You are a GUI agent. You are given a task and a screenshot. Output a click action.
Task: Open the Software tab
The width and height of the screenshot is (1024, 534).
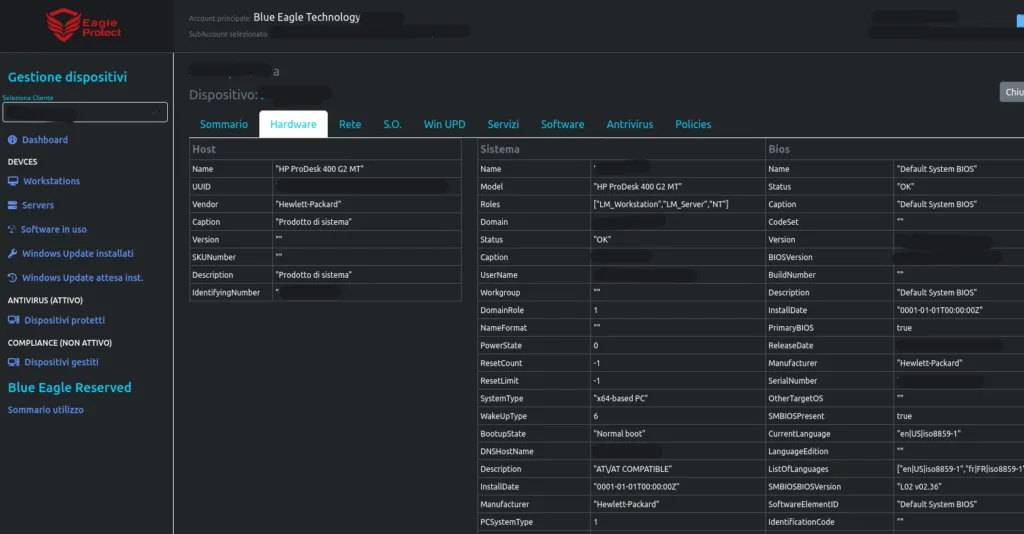(562, 124)
